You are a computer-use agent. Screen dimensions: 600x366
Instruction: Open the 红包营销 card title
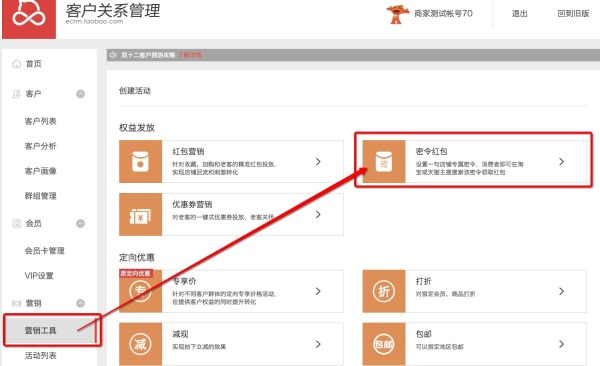[188, 152]
